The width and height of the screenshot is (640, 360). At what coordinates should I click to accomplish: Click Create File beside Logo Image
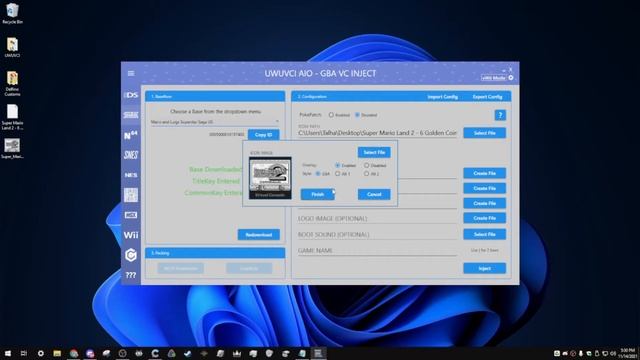click(x=484, y=218)
